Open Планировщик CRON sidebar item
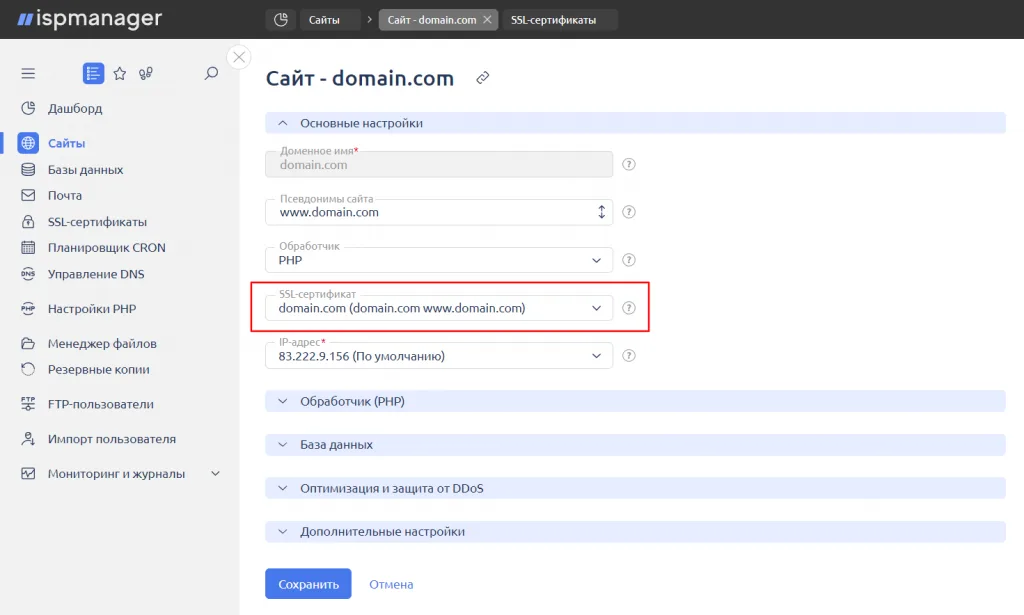The height and width of the screenshot is (615, 1024). (106, 248)
